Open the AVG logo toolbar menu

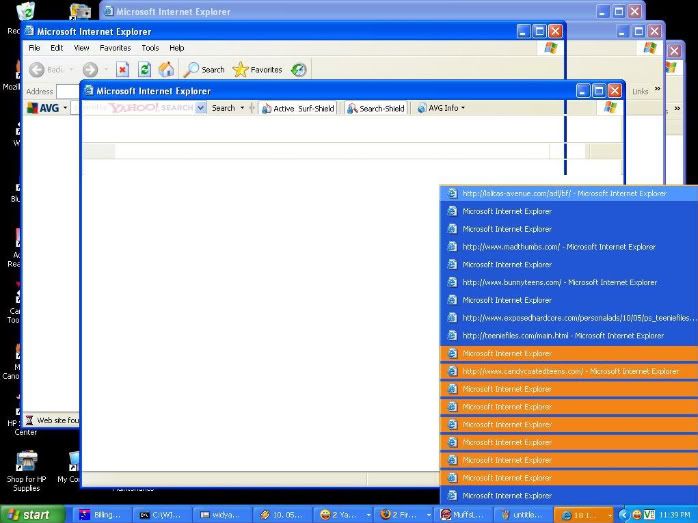[47, 108]
